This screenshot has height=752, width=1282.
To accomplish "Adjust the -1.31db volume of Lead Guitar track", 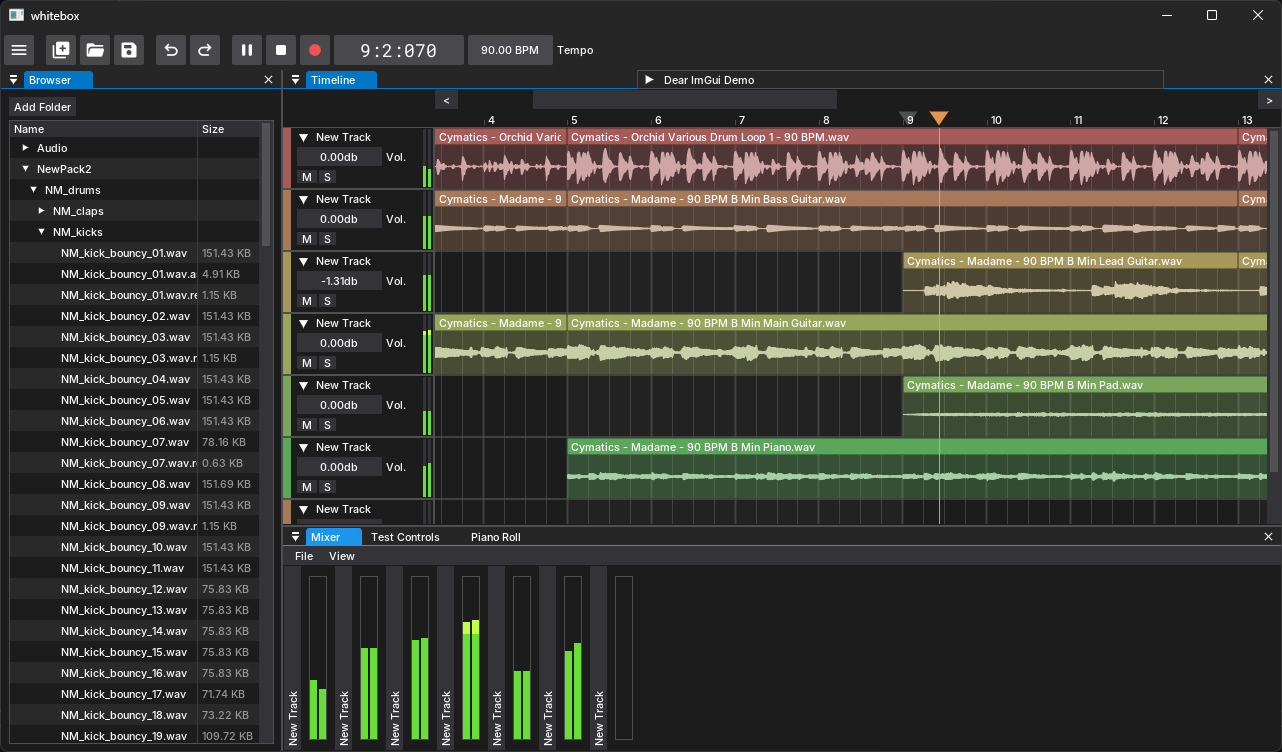I will (339, 281).
